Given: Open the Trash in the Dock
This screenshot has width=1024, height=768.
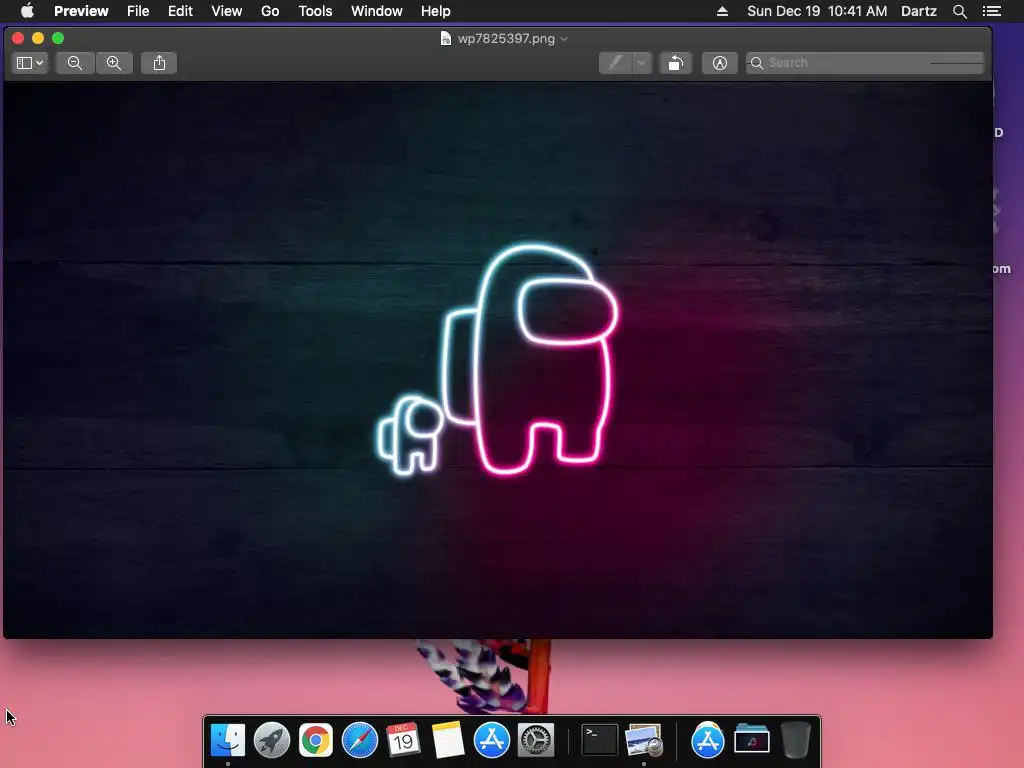Looking at the screenshot, I should [x=795, y=741].
